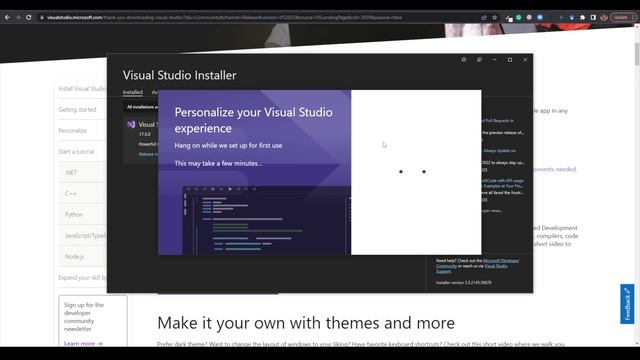The height and width of the screenshot is (360, 640).
Task: Click the code editor preview illustration
Action: (267, 220)
